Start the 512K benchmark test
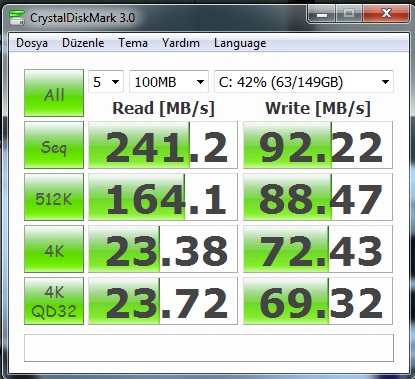The width and height of the screenshot is (415, 379). coord(54,197)
